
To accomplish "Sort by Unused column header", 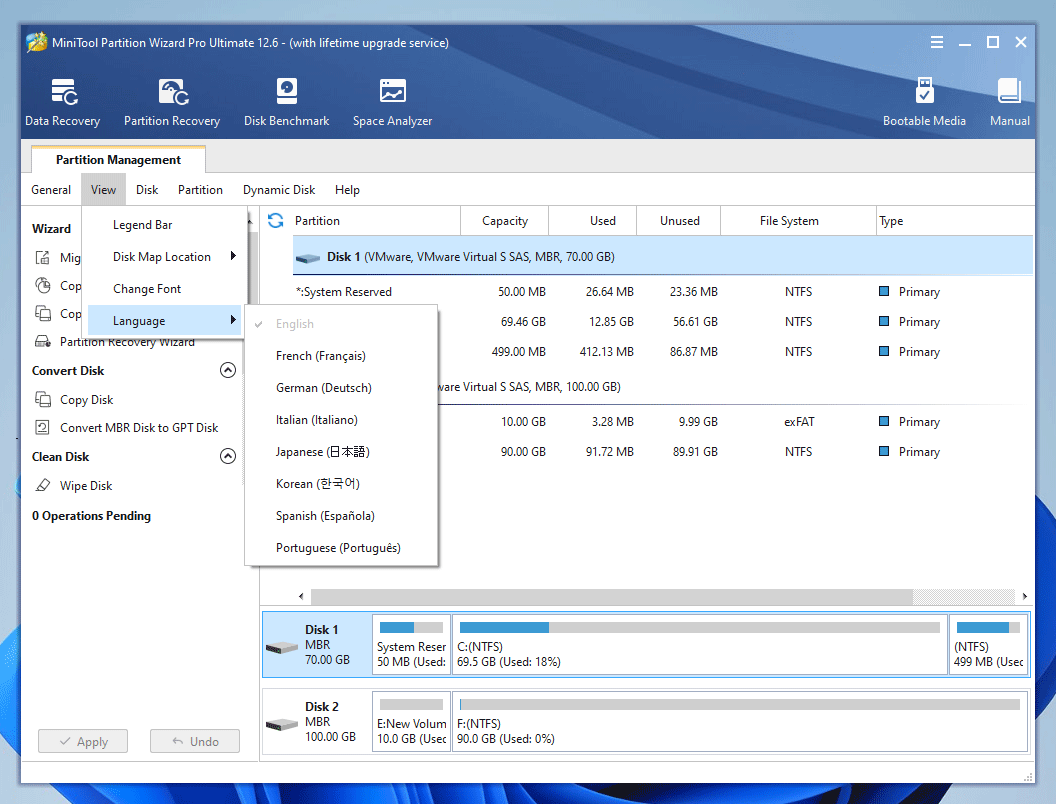I will [679, 221].
